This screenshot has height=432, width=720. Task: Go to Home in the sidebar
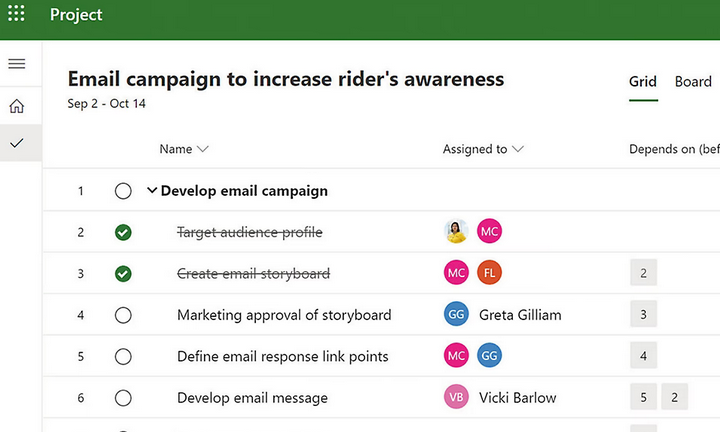pos(16,106)
